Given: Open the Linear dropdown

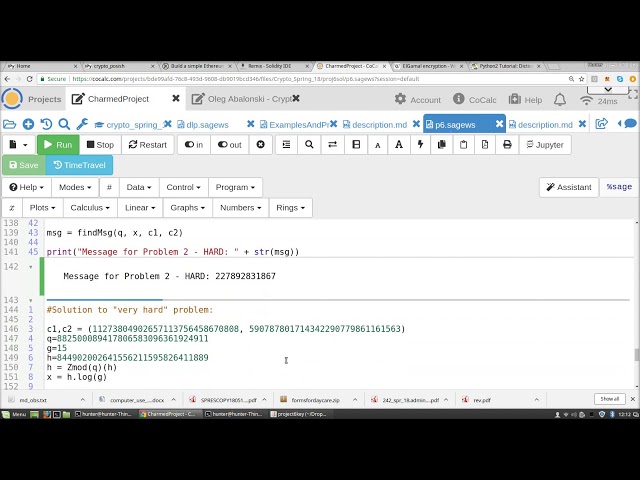Looking at the screenshot, I should (140, 207).
